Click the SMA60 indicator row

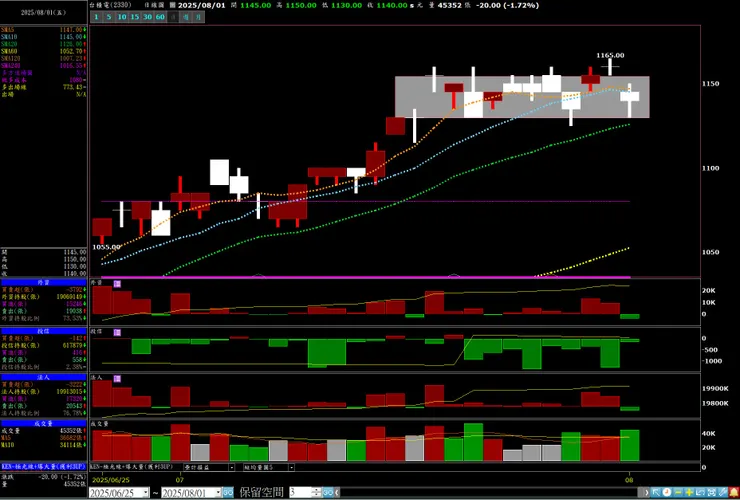coord(43,51)
